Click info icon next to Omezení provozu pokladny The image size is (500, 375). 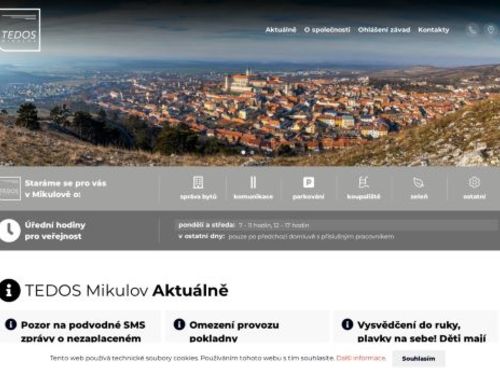pyautogui.click(x=179, y=324)
